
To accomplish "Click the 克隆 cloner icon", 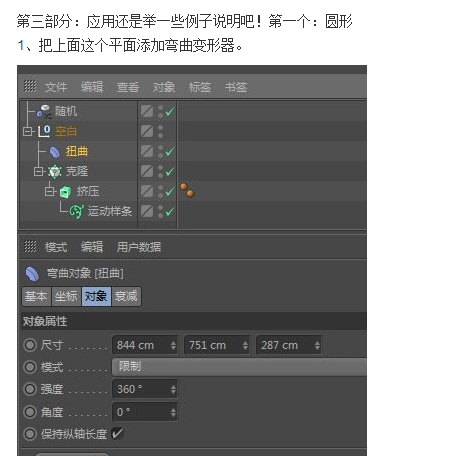I will (x=55, y=172).
